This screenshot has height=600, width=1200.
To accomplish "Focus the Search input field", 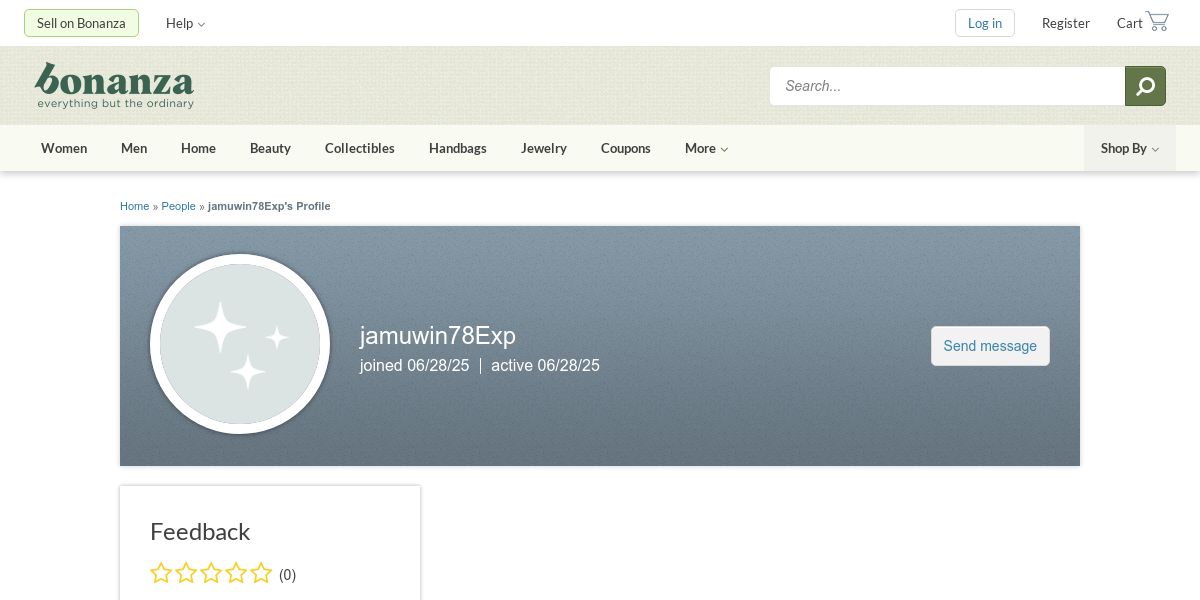I will coord(947,86).
